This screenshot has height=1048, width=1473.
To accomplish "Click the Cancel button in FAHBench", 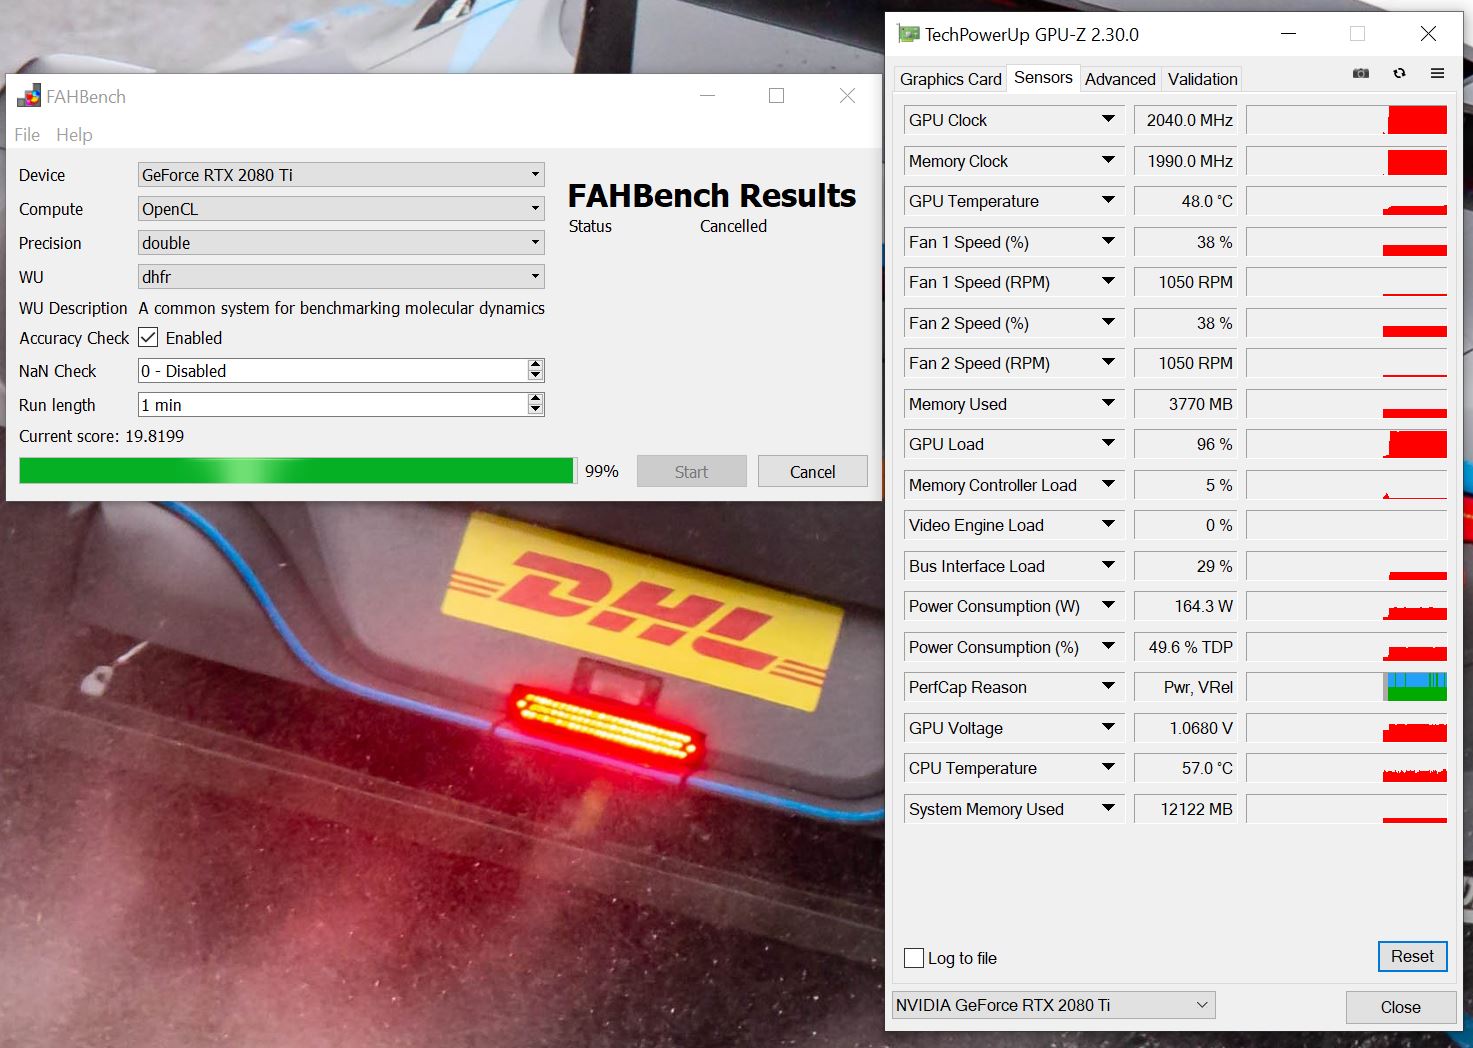I will tap(812, 471).
